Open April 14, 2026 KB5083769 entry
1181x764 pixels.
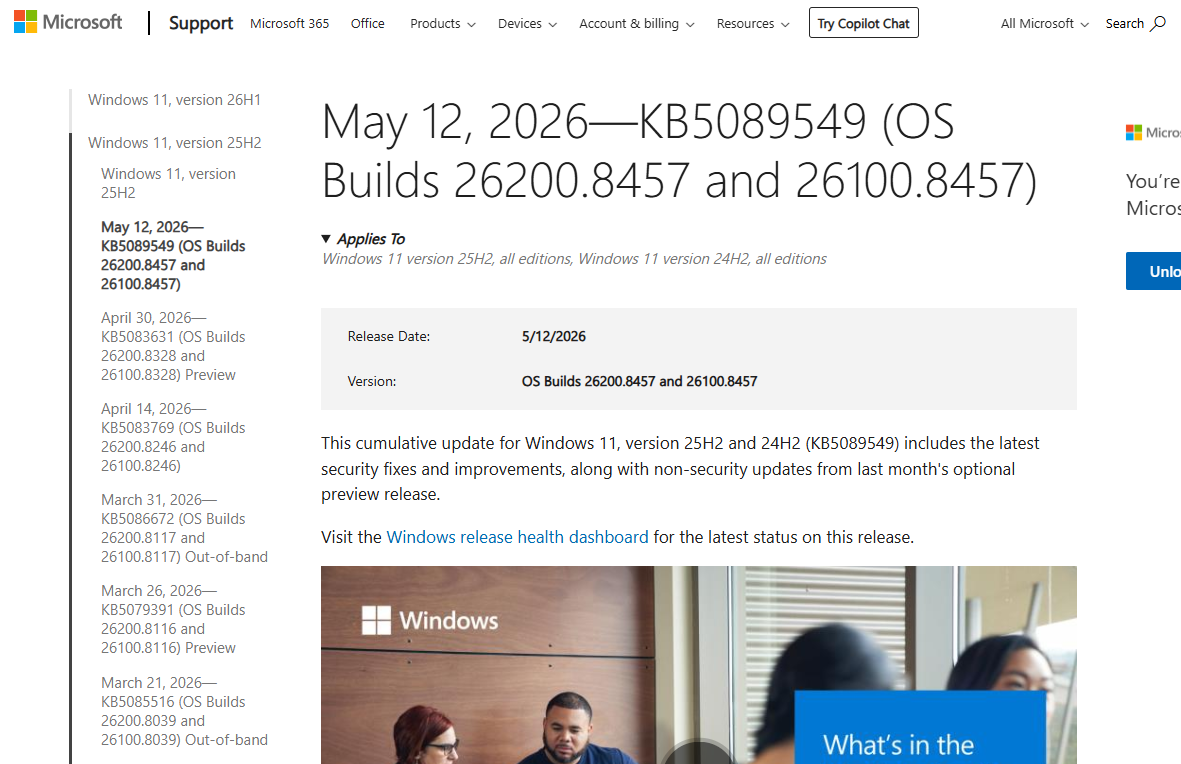click(x=172, y=437)
